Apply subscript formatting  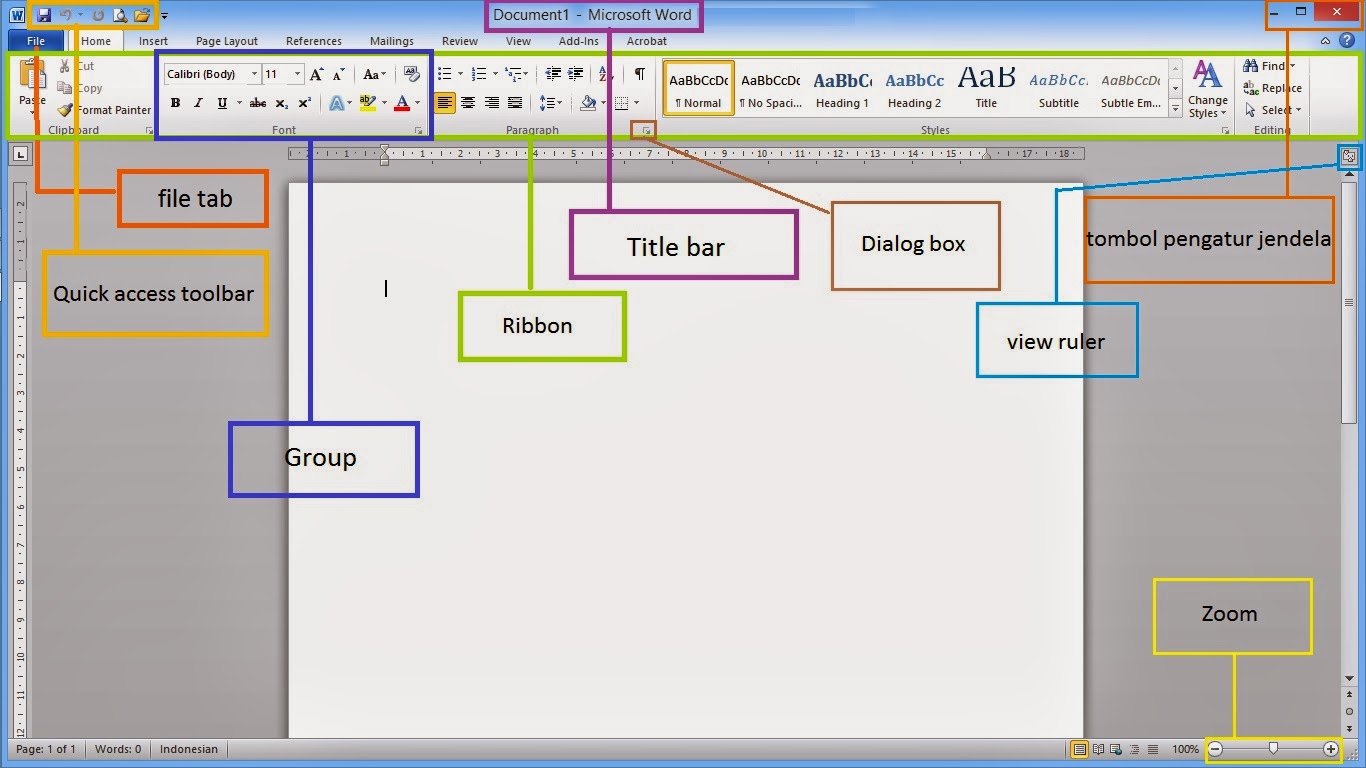point(282,103)
